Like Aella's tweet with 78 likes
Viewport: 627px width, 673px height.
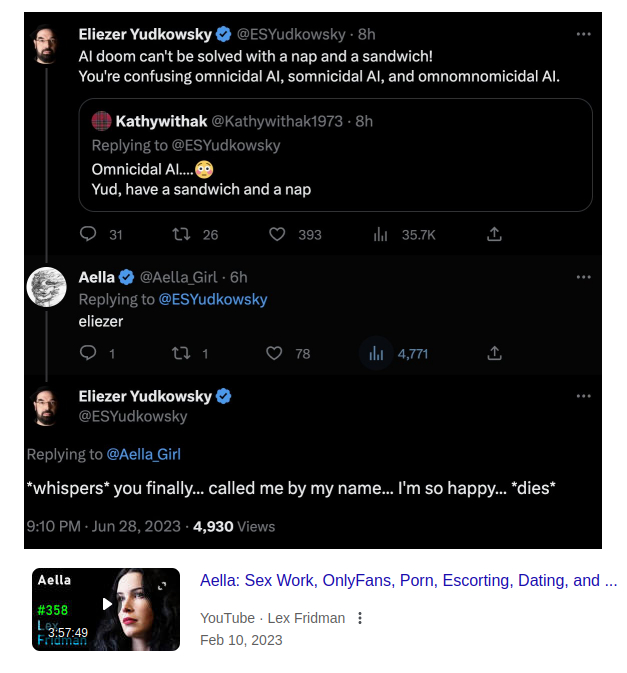pyautogui.click(x=274, y=353)
